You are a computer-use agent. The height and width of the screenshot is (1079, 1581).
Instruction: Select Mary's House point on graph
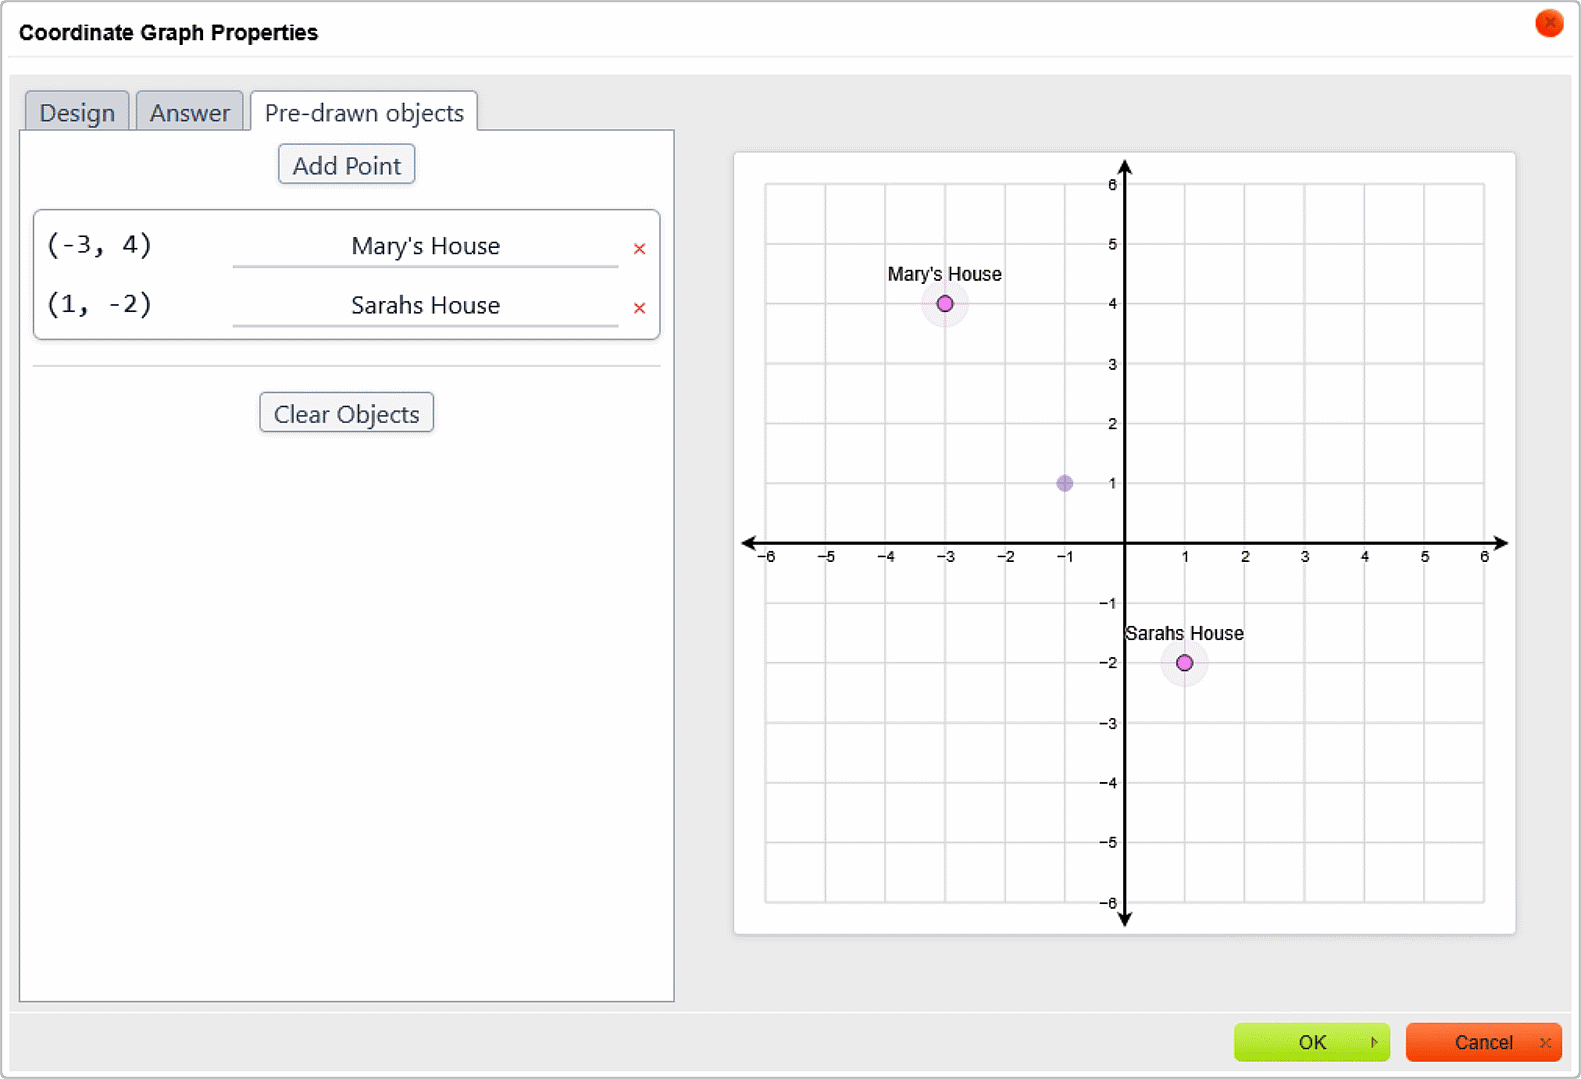pos(945,304)
